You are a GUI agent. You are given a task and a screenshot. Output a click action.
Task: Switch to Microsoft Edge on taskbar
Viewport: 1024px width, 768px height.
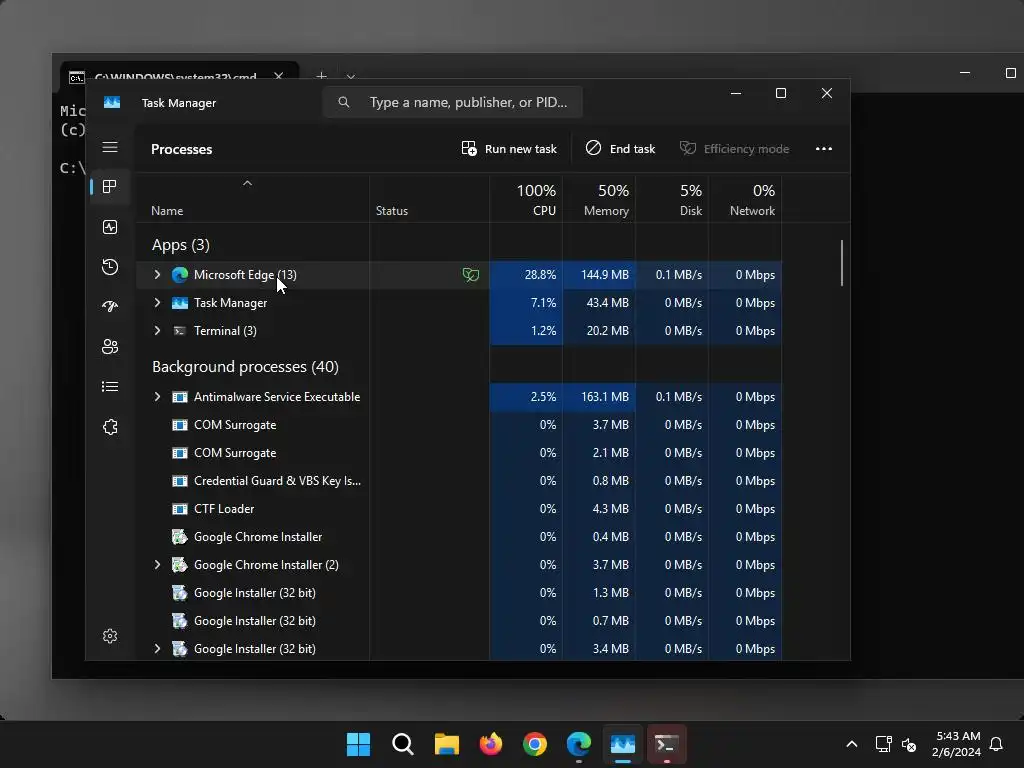click(579, 744)
